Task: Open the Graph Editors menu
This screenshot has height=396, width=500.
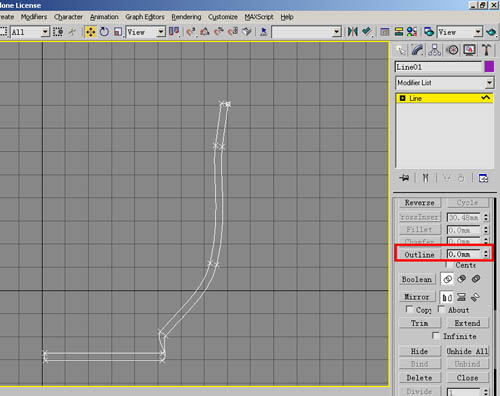Action: coord(145,17)
